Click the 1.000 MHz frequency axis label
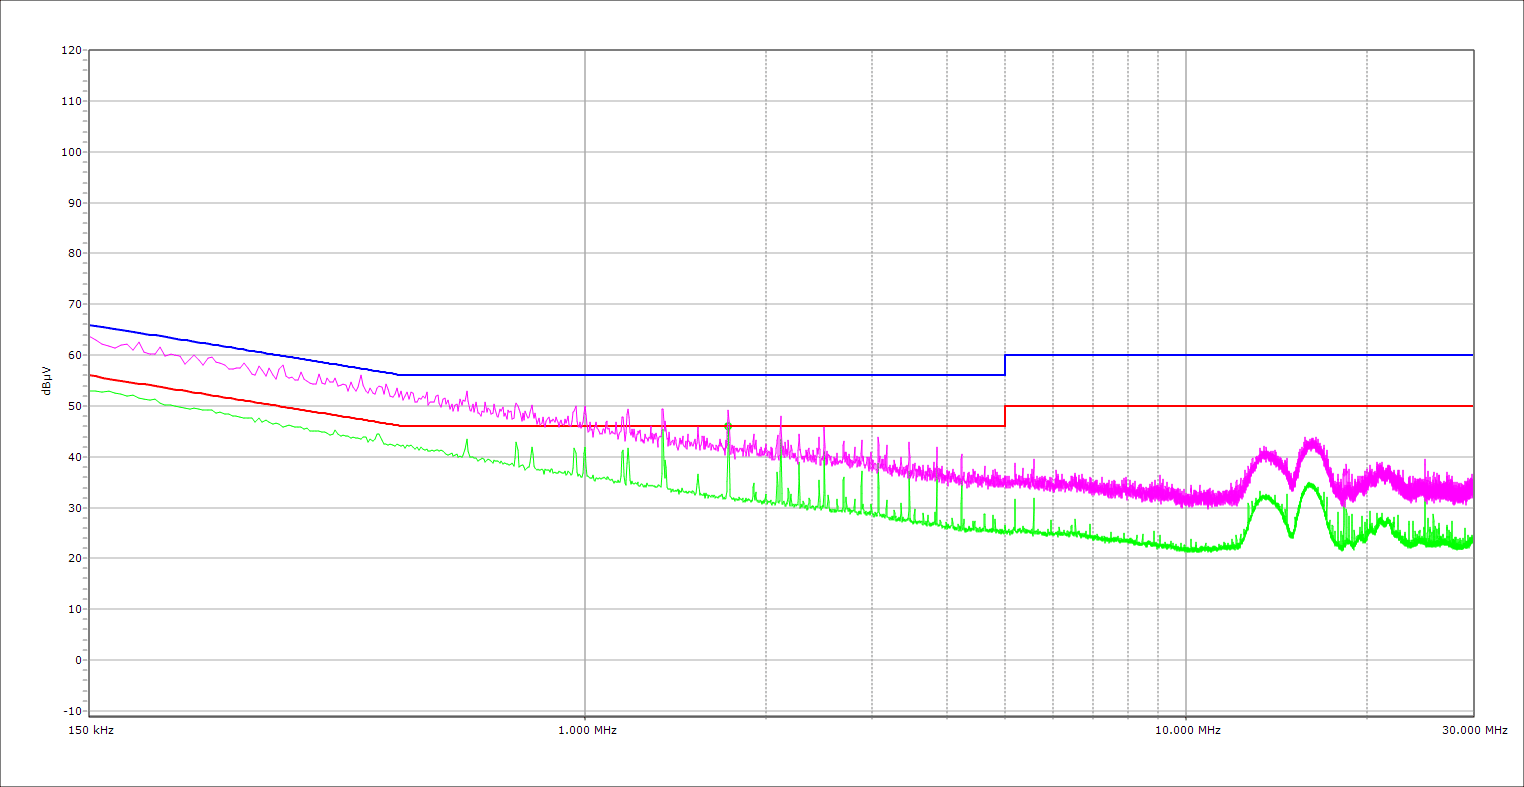 586,730
